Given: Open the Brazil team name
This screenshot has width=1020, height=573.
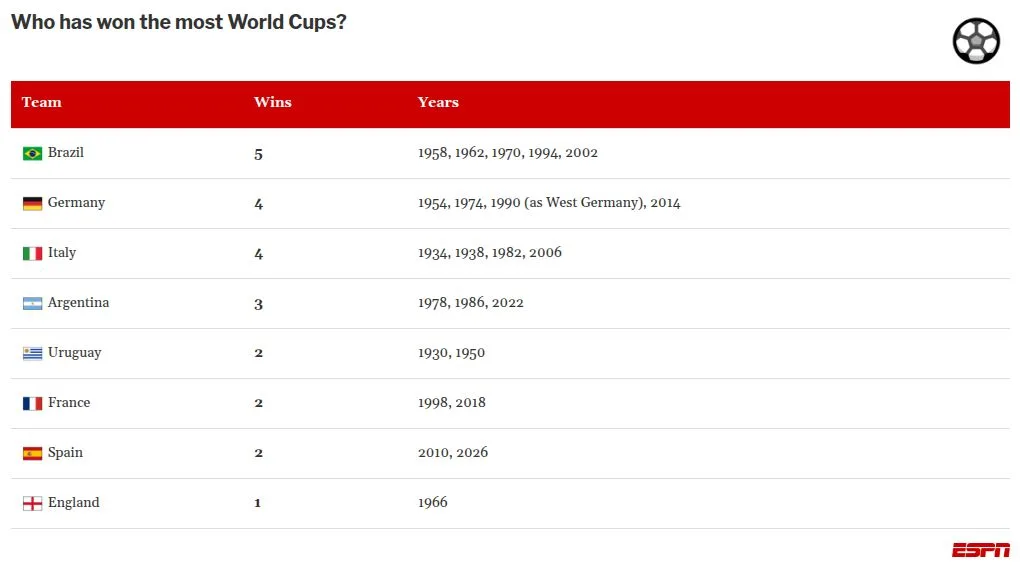Looking at the screenshot, I should pos(66,152).
